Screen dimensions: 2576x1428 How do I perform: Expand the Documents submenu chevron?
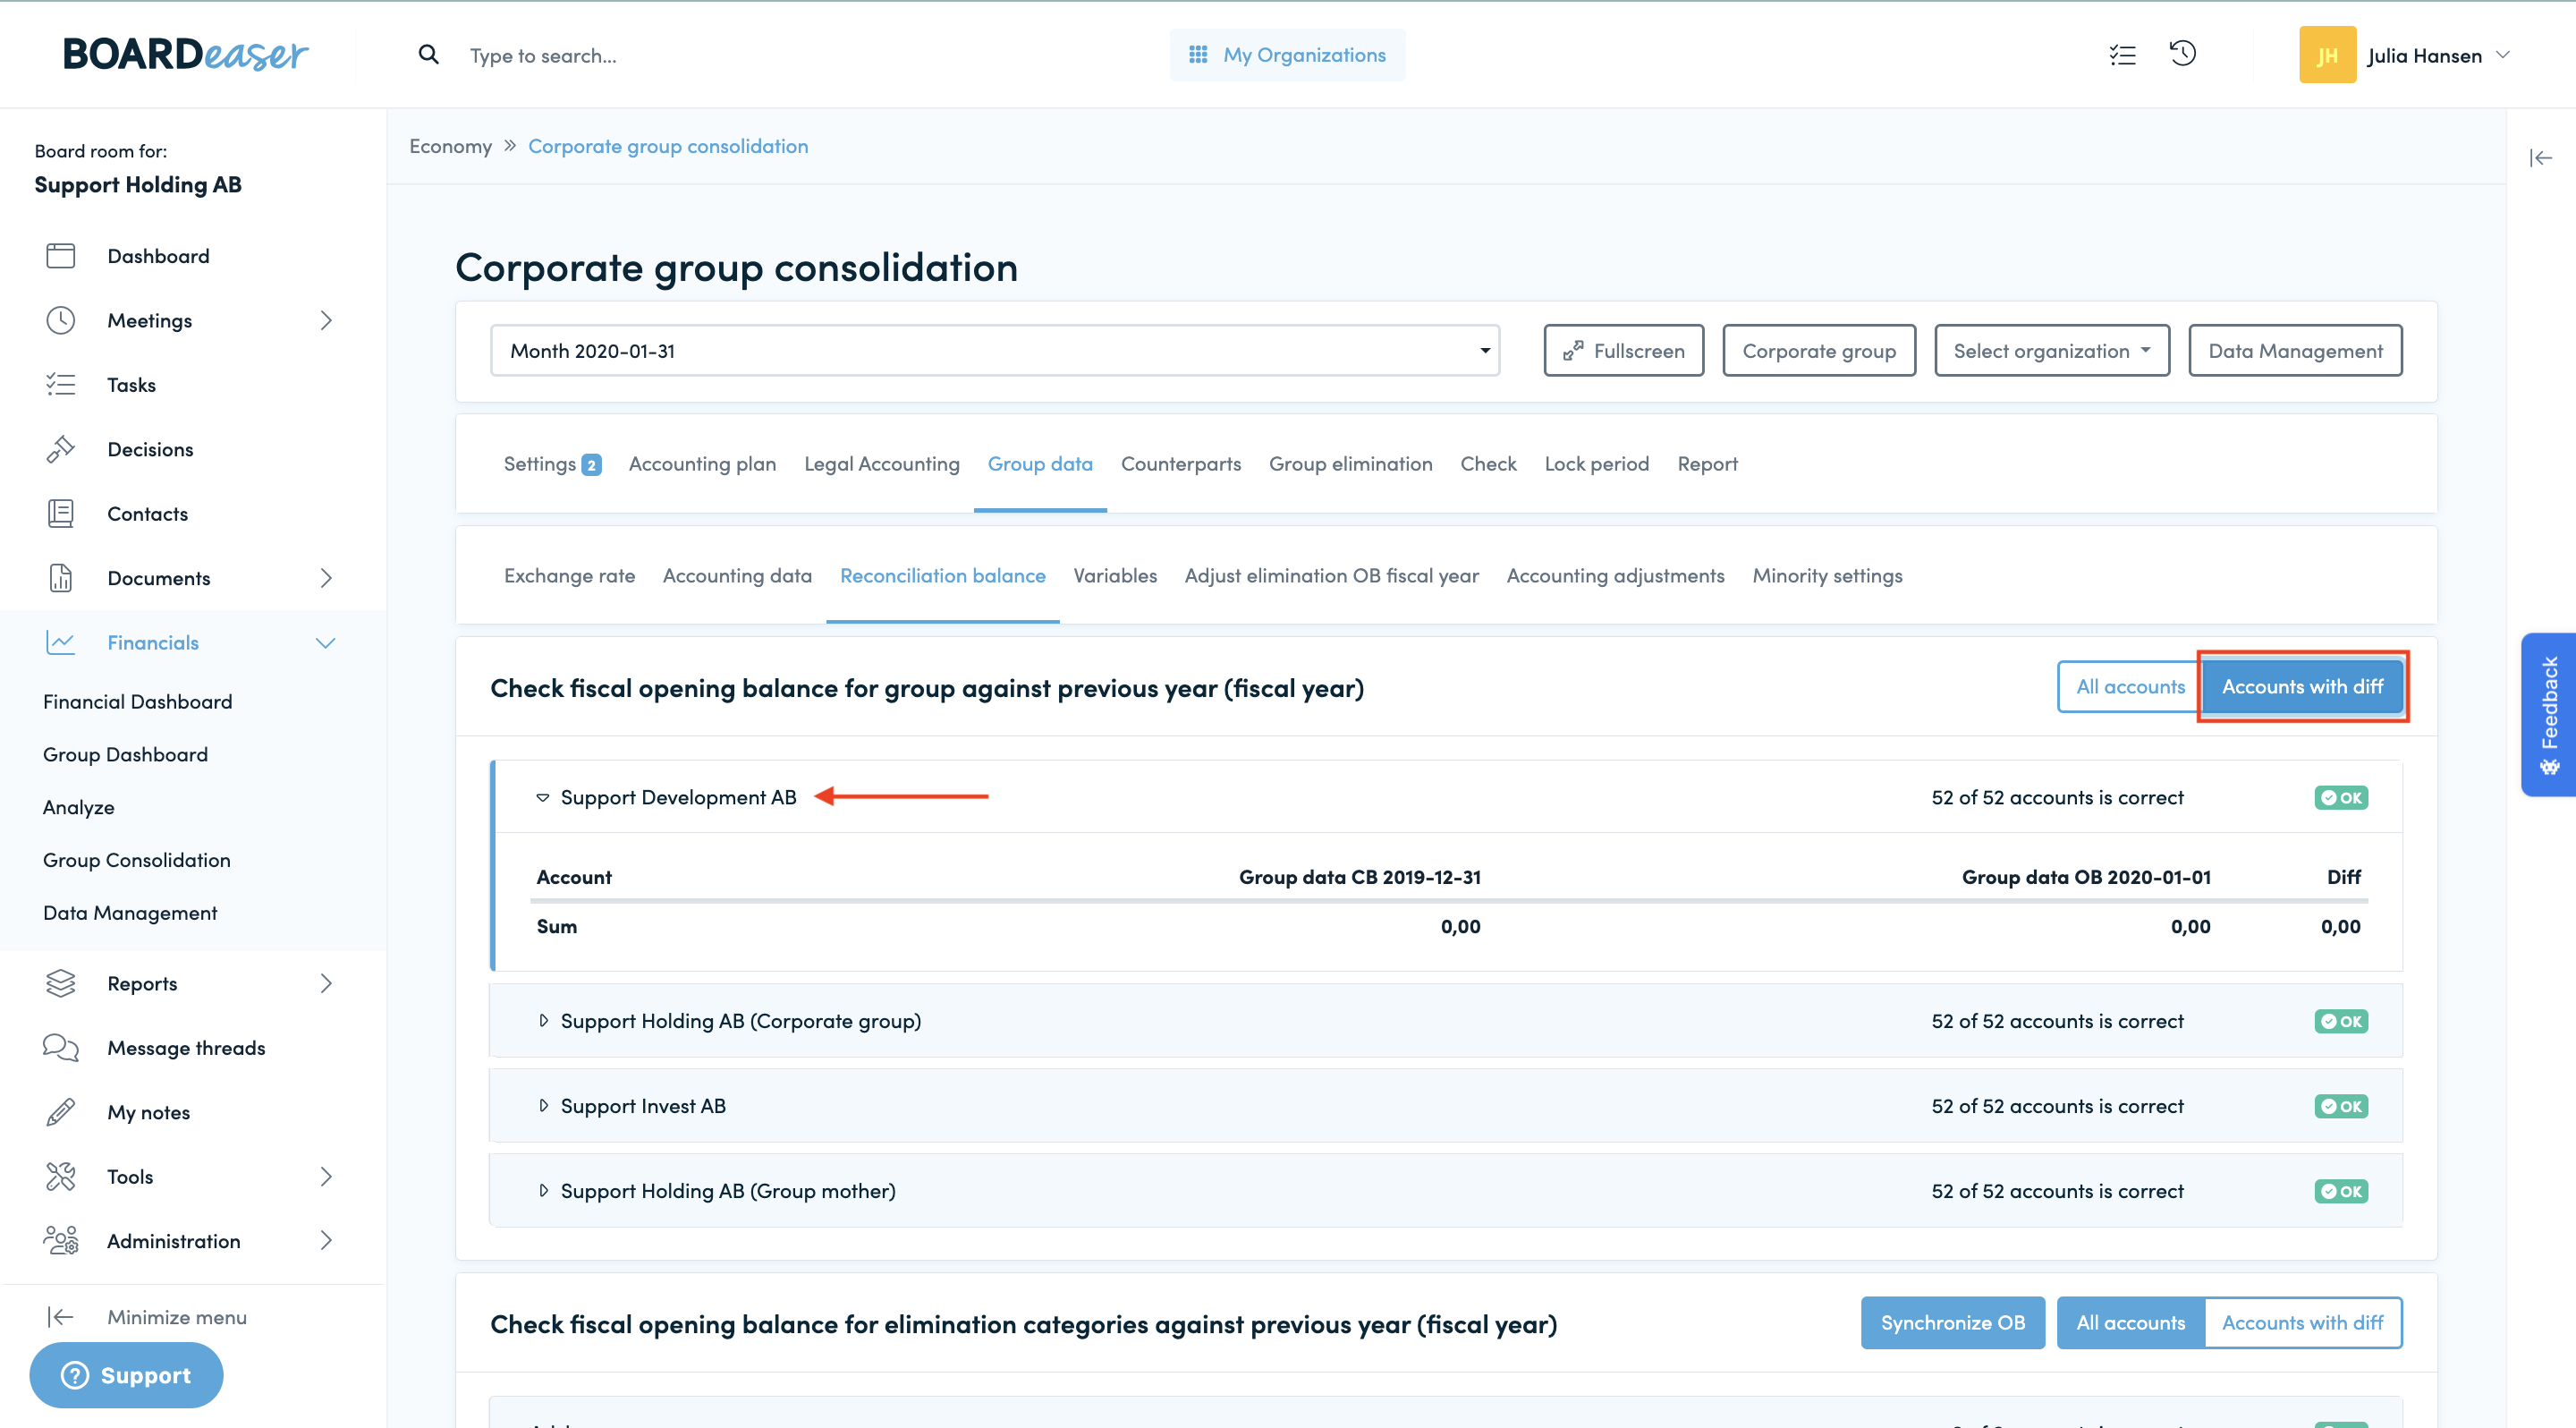pyautogui.click(x=326, y=578)
